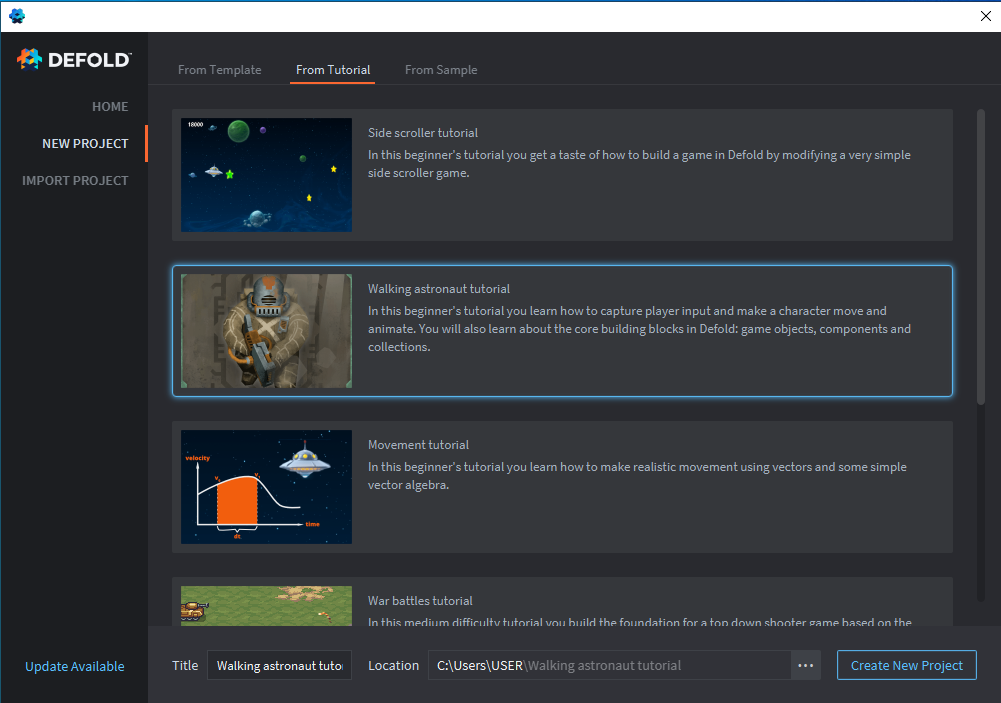Open IMPORT PROJECT in the sidebar
The image size is (1001, 703).
(x=75, y=181)
